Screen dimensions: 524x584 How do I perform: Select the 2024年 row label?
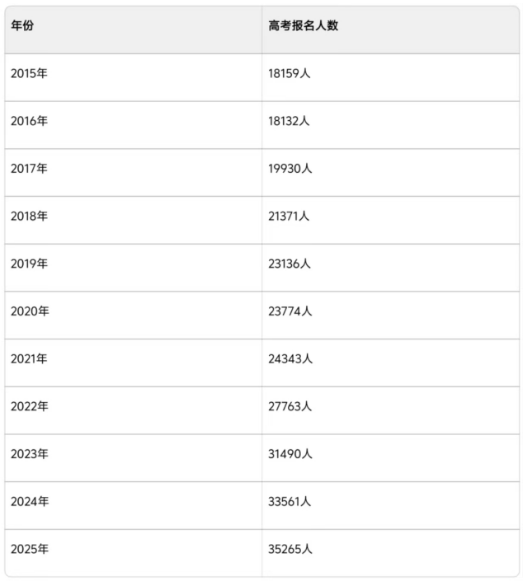point(30,502)
